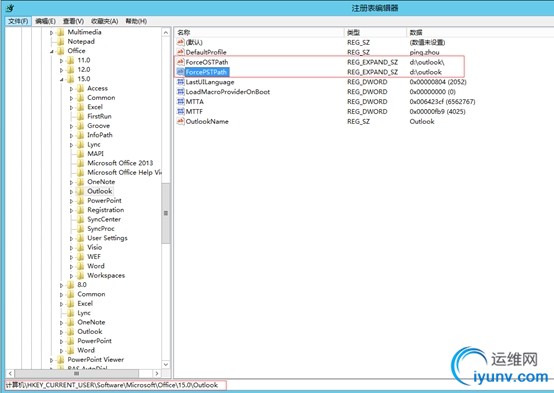Open the 帮助(H) menu
The height and width of the screenshot is (393, 554).
coord(136,21)
